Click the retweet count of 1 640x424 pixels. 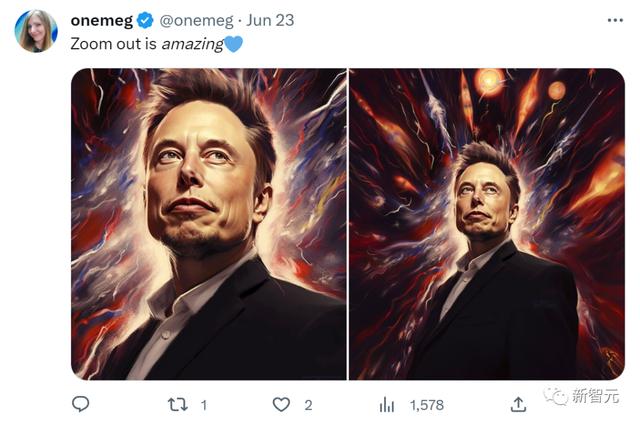pos(204,405)
